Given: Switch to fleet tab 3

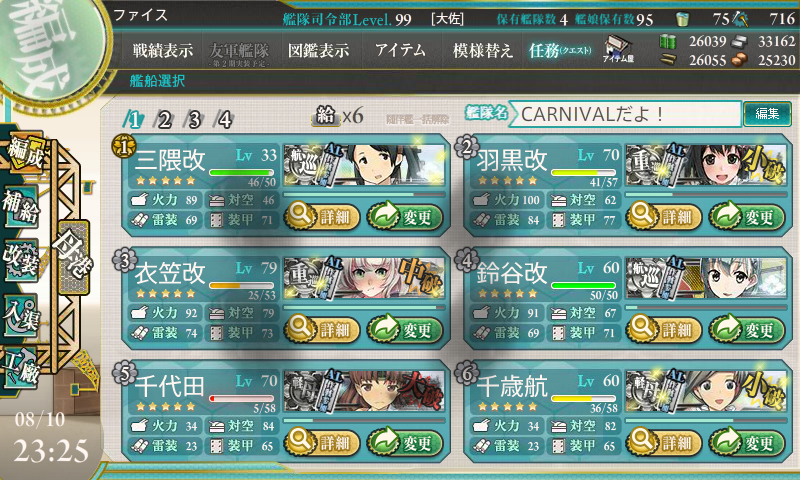Looking at the screenshot, I should click(194, 120).
